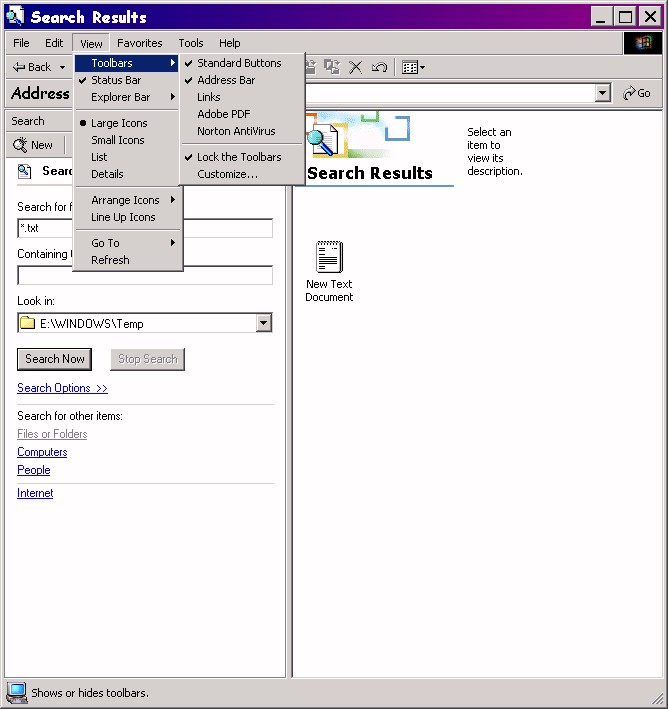Open the Look in dropdown arrow
Image resolution: width=668 pixels, height=709 pixels.
pos(263,323)
